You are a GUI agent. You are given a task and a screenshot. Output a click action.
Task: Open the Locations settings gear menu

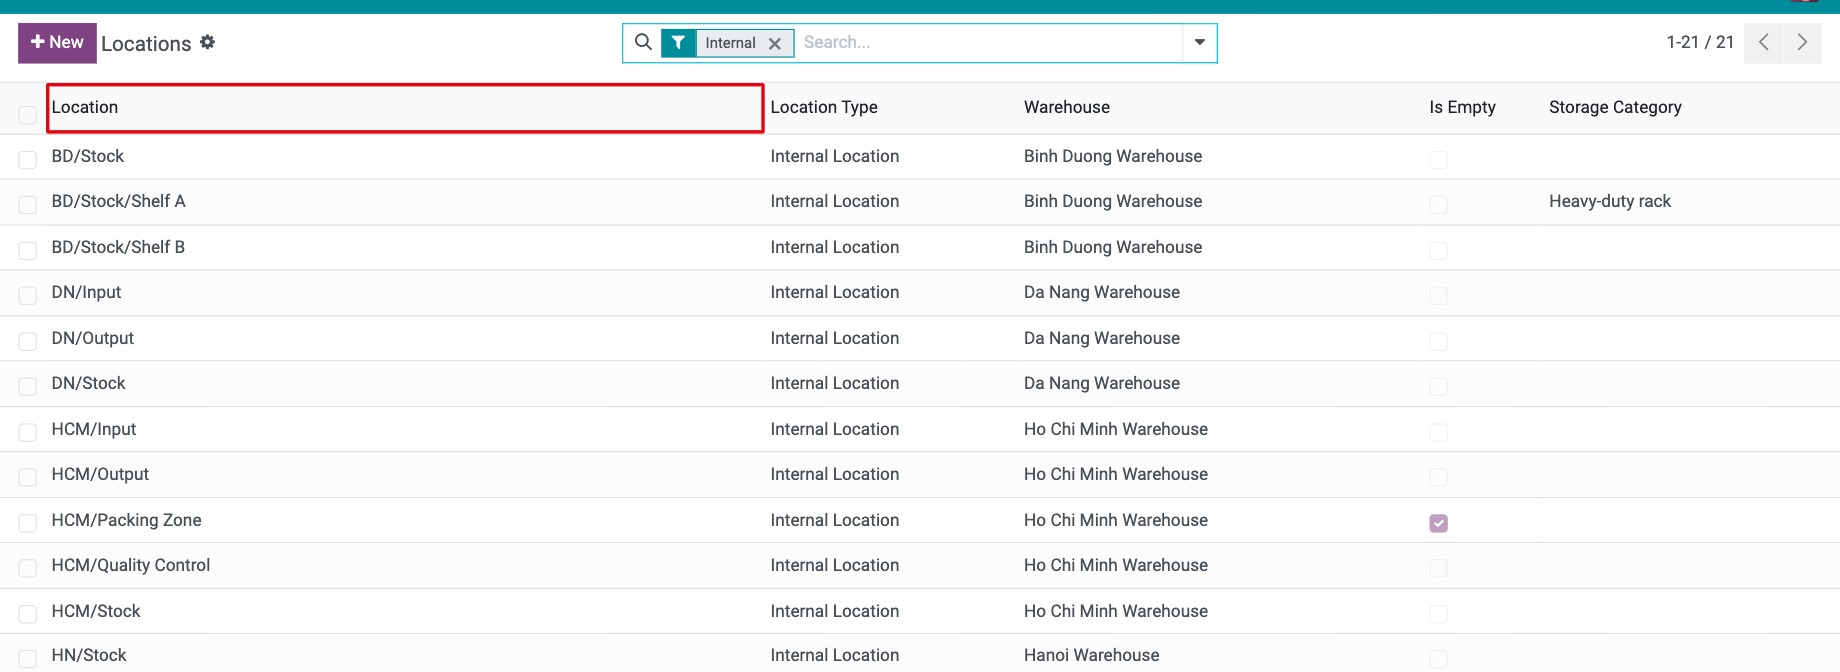(x=207, y=42)
